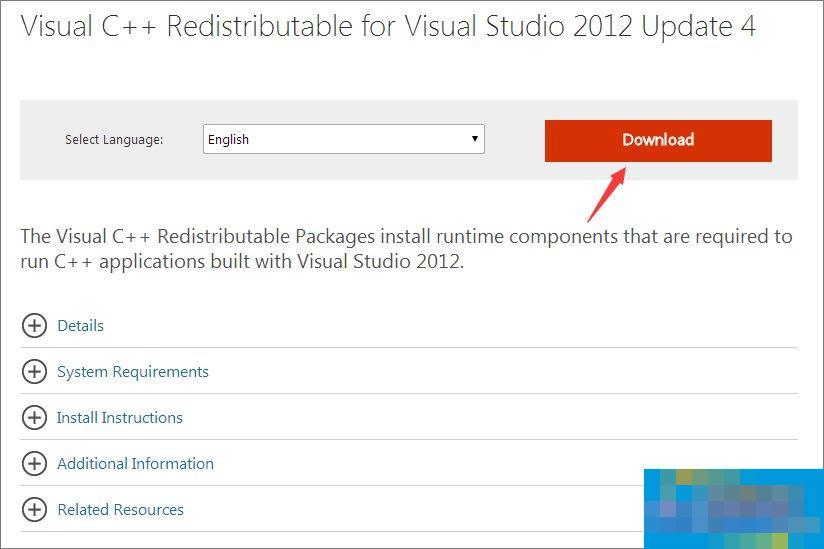This screenshot has width=824, height=549.
Task: Expand System Requirements via plus icon
Action: pyautogui.click(x=34, y=371)
